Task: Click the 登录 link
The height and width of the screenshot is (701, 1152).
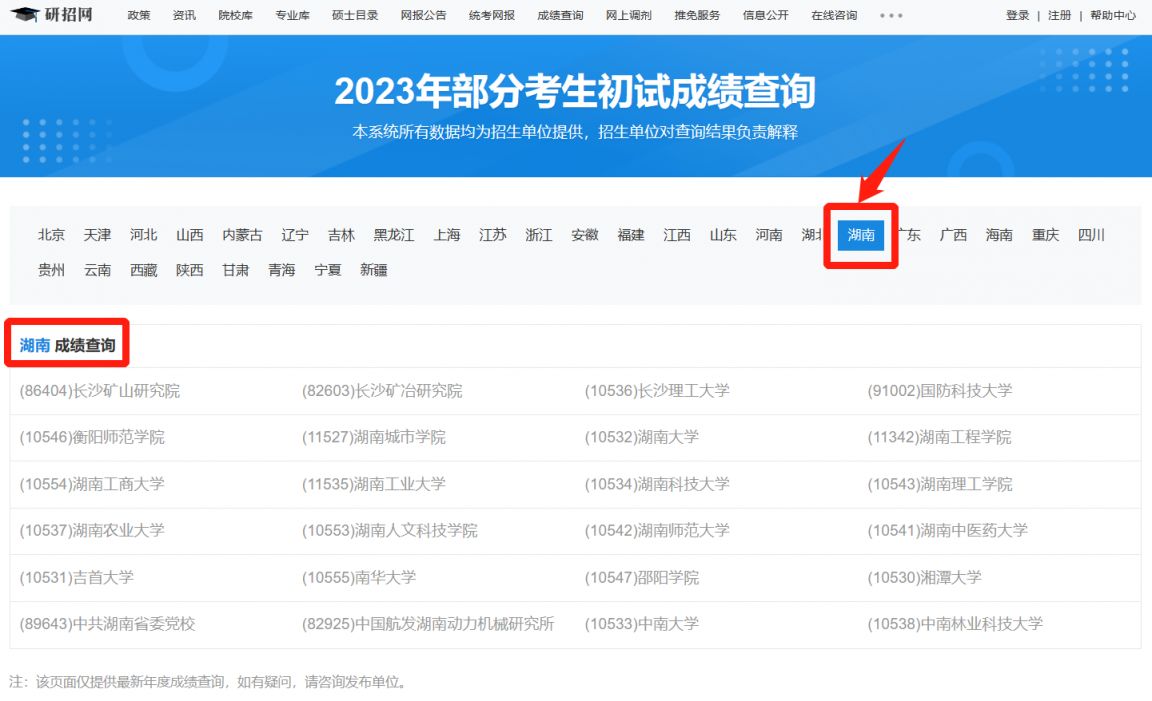Action: [1018, 15]
